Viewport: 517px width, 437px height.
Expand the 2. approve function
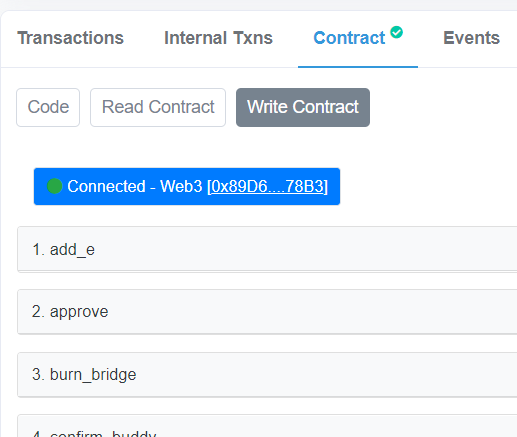click(x=267, y=312)
